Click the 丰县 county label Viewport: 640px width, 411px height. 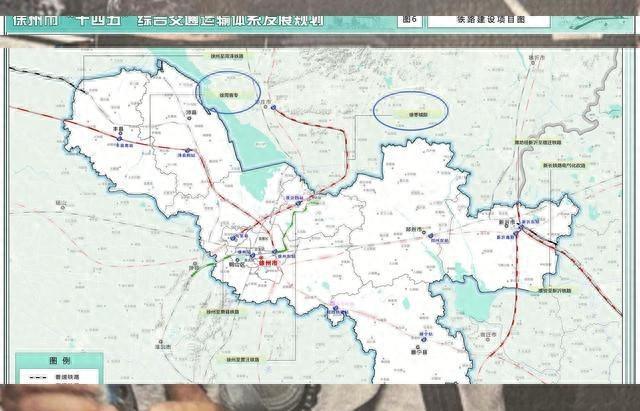tap(118, 129)
